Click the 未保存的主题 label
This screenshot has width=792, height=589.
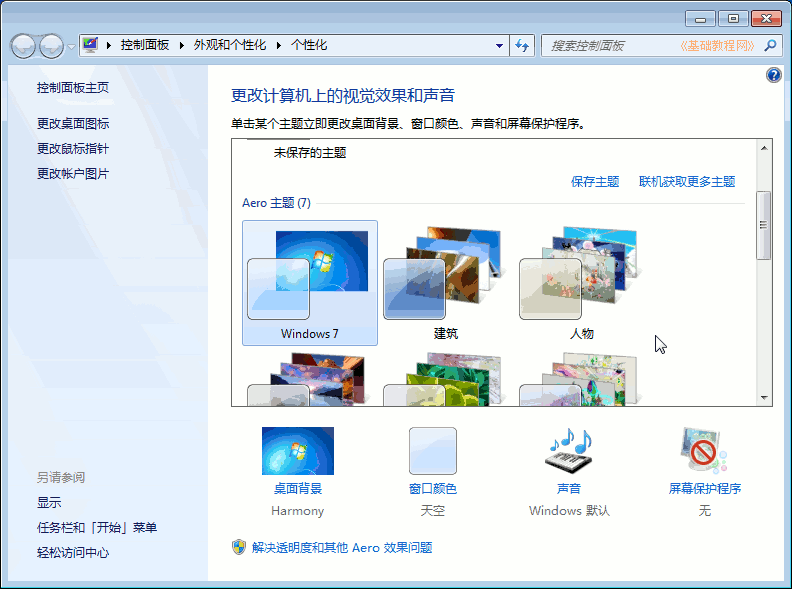(x=310, y=153)
